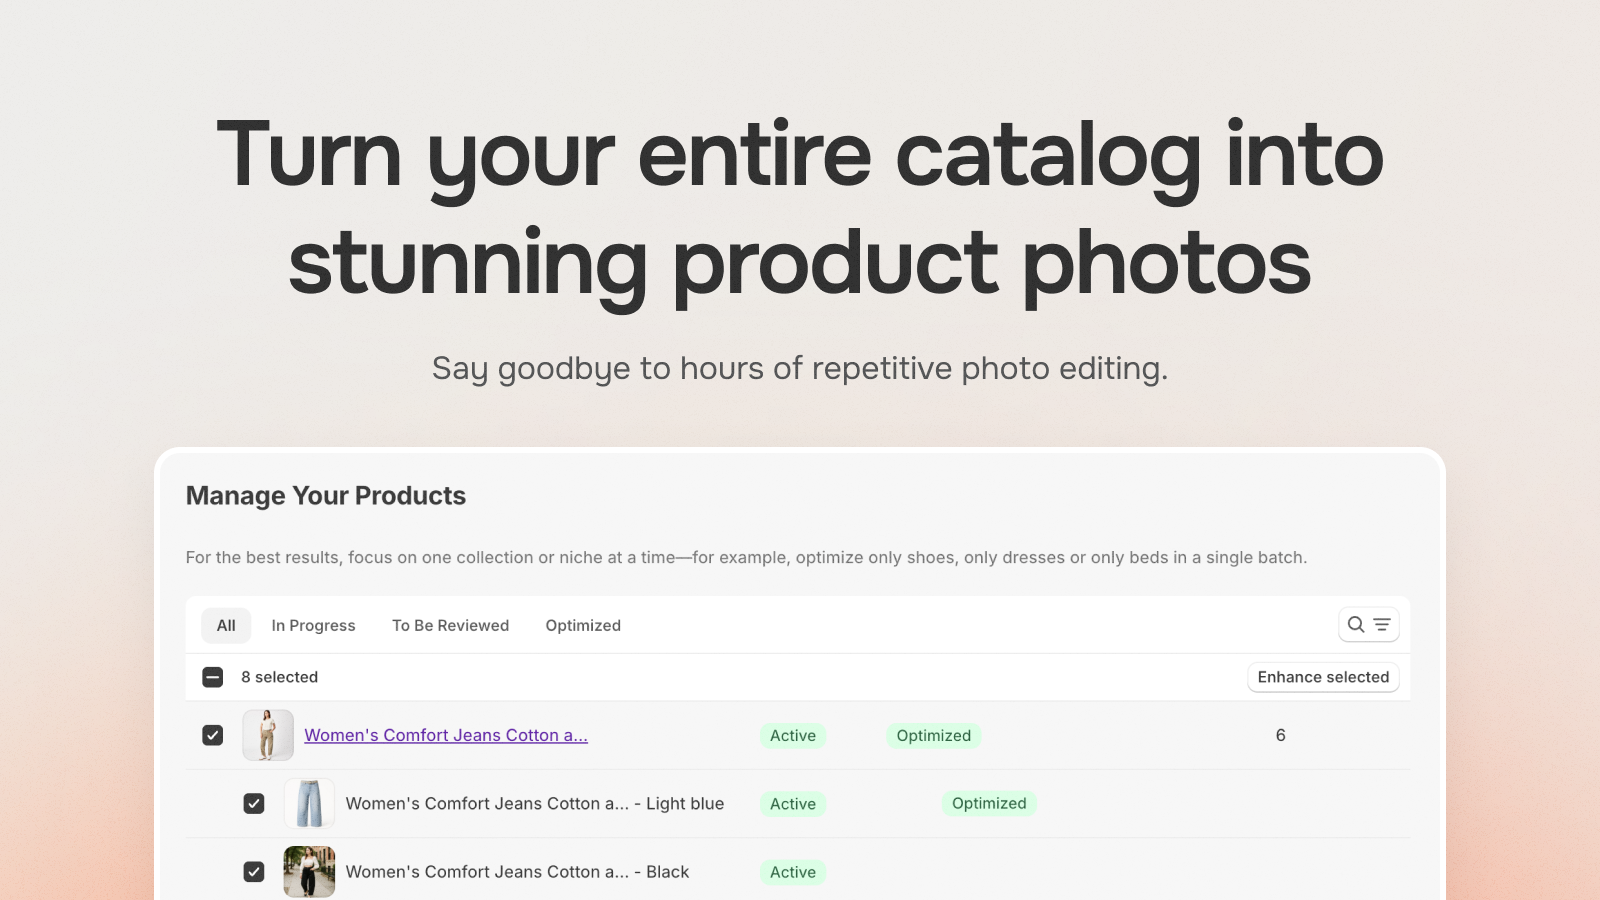Image resolution: width=1600 pixels, height=900 pixels.
Task: Switch to the In Progress tab
Action: point(313,625)
